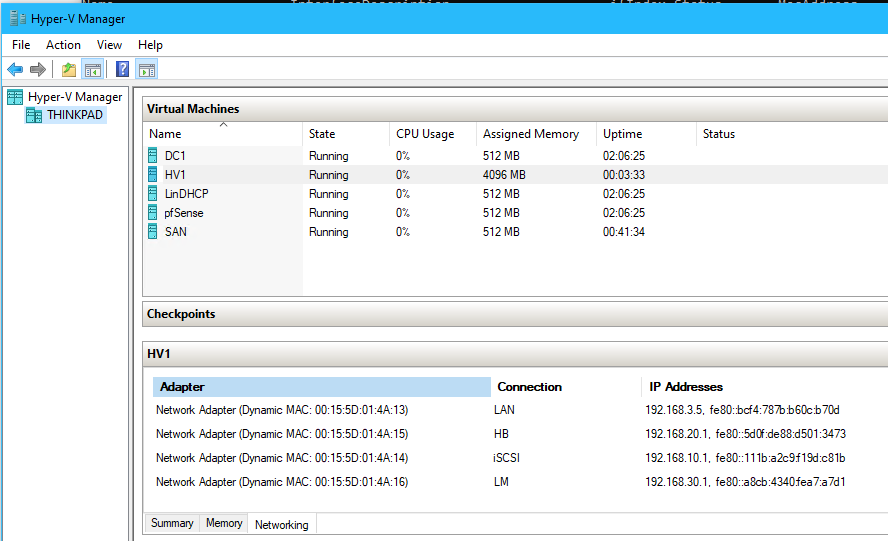Click the Hyper-V Manager tree root icon
The height and width of the screenshot is (541, 888).
coord(15,97)
